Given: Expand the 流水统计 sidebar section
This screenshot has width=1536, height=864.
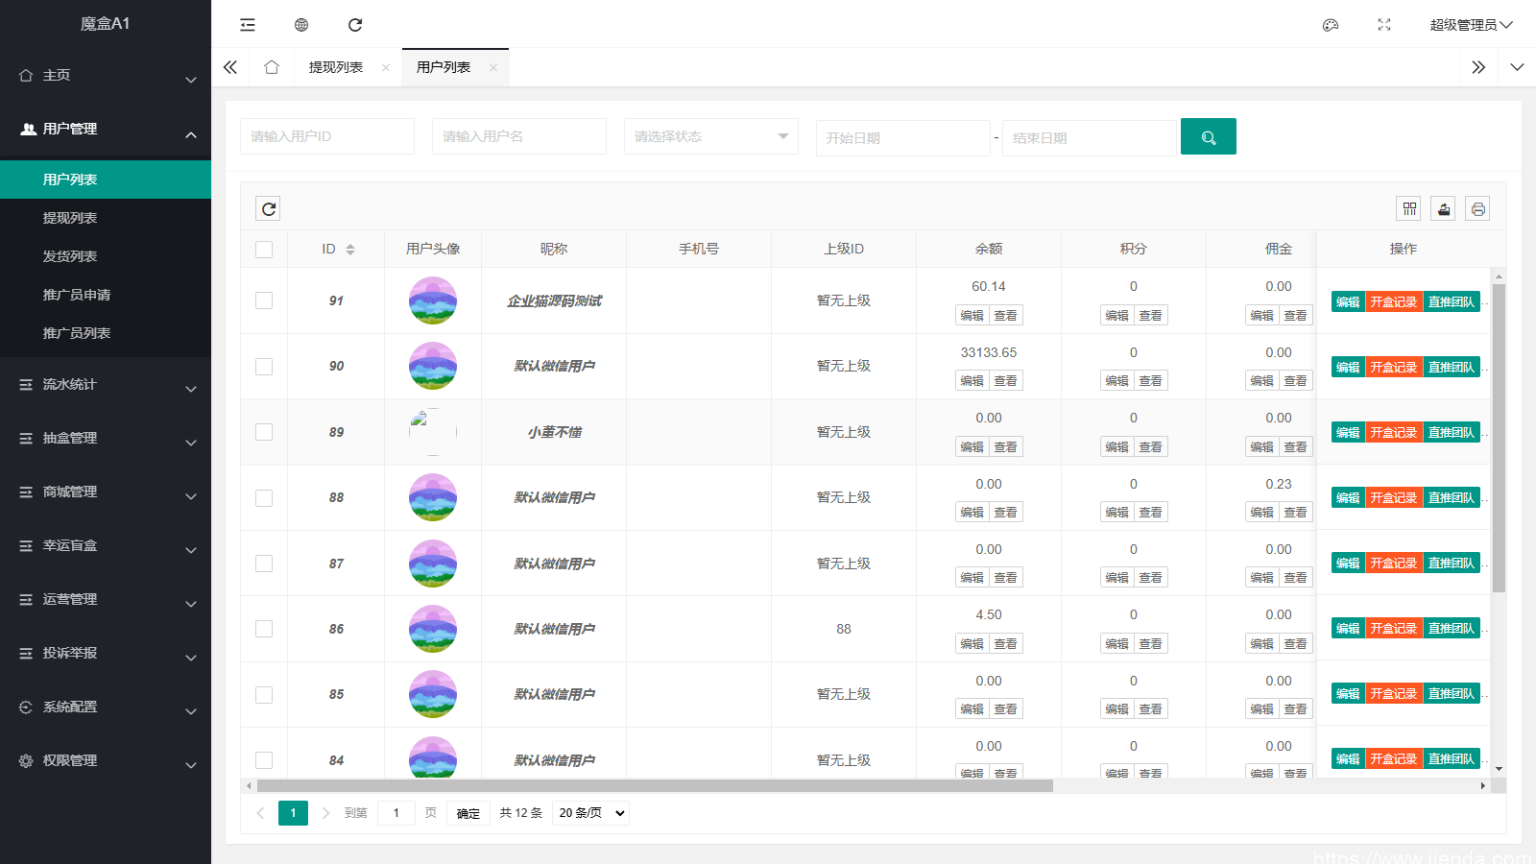Looking at the screenshot, I should 105,384.
